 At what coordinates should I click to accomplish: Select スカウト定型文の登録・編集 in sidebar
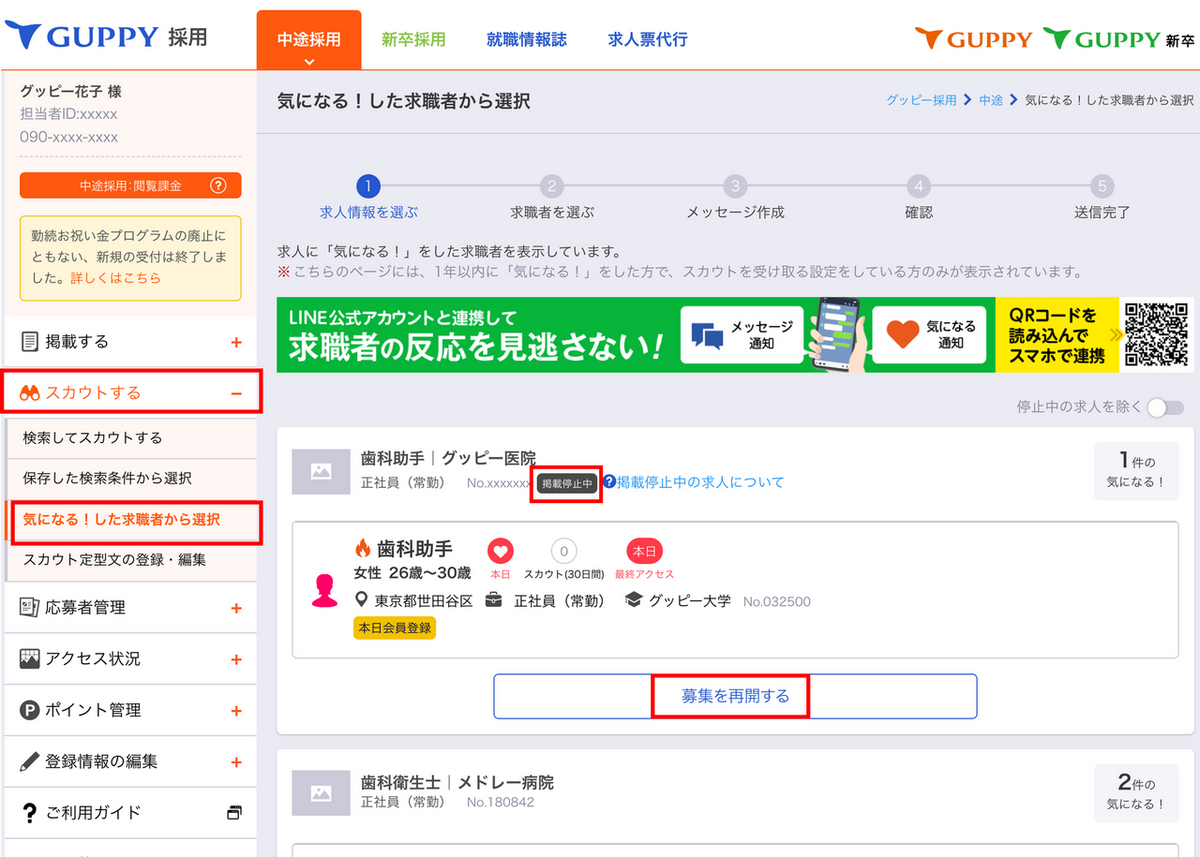click(131, 560)
